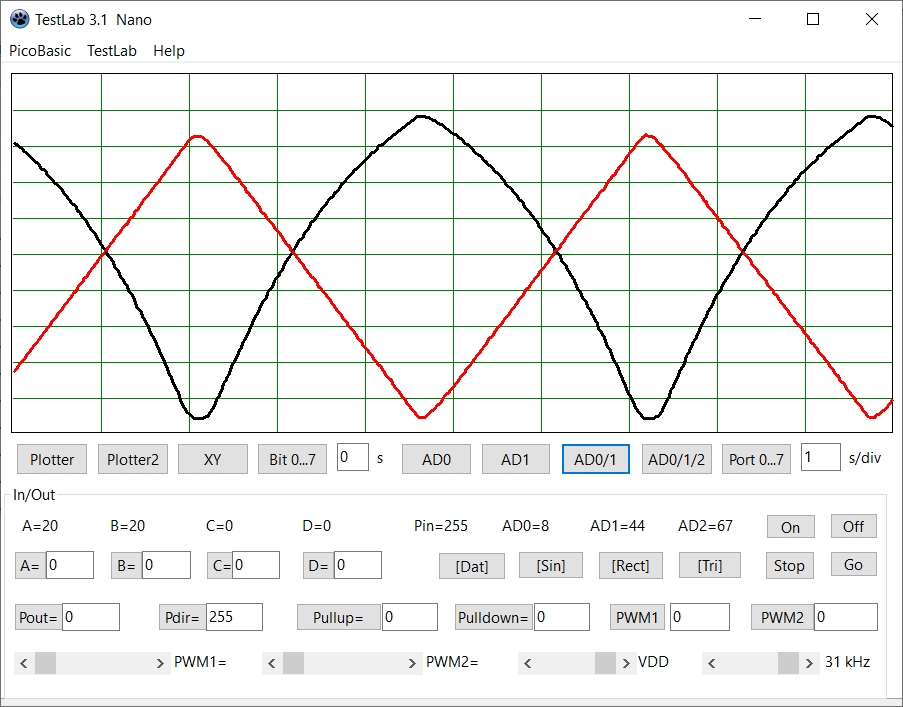Switch to XY display mode
The width and height of the screenshot is (903, 707).
coord(212,459)
